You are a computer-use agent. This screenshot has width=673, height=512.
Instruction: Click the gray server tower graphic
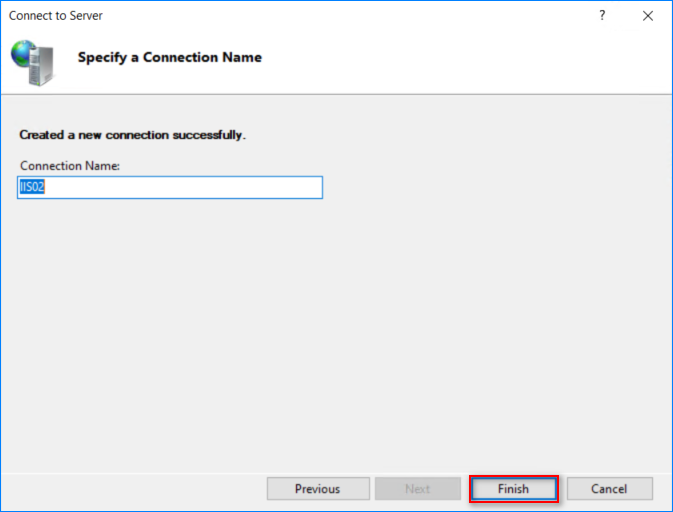tap(42, 66)
